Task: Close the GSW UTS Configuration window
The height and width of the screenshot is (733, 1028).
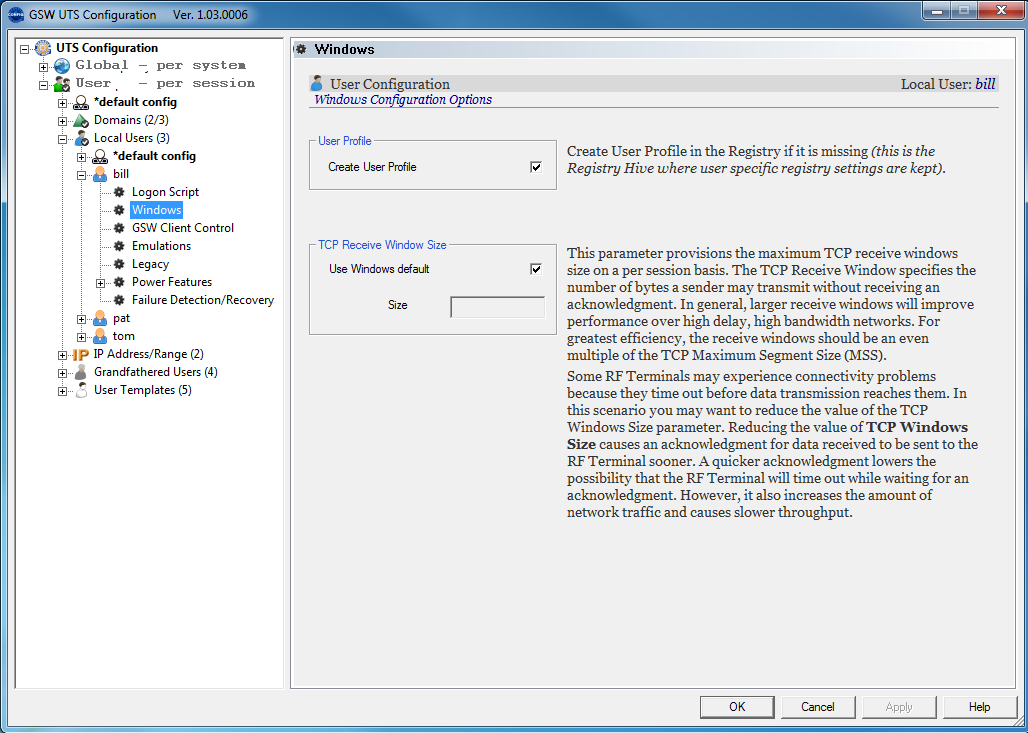Action: (x=999, y=11)
